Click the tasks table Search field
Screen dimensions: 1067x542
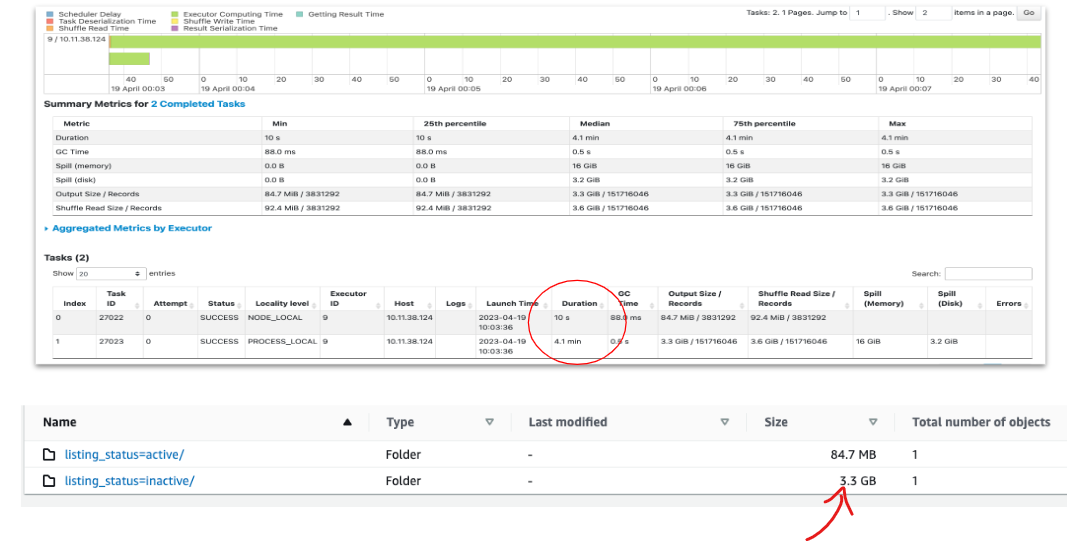(x=988, y=274)
